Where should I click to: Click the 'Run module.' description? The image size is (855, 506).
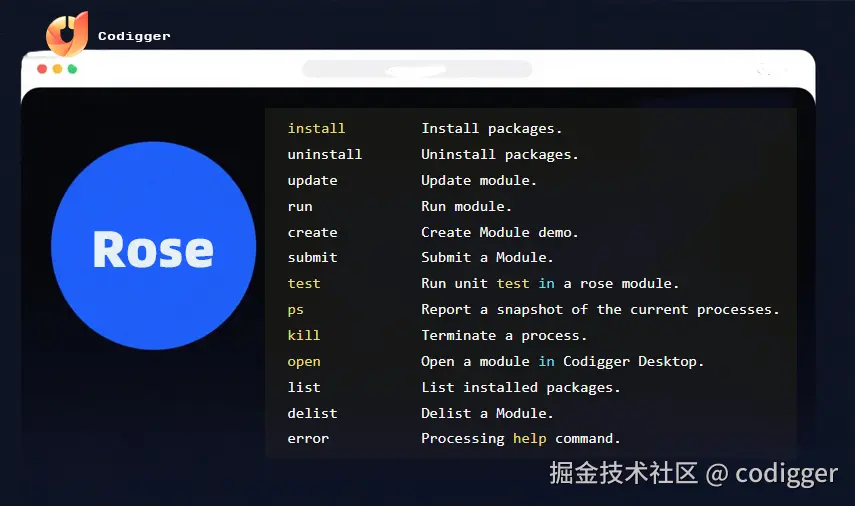[x=466, y=207]
